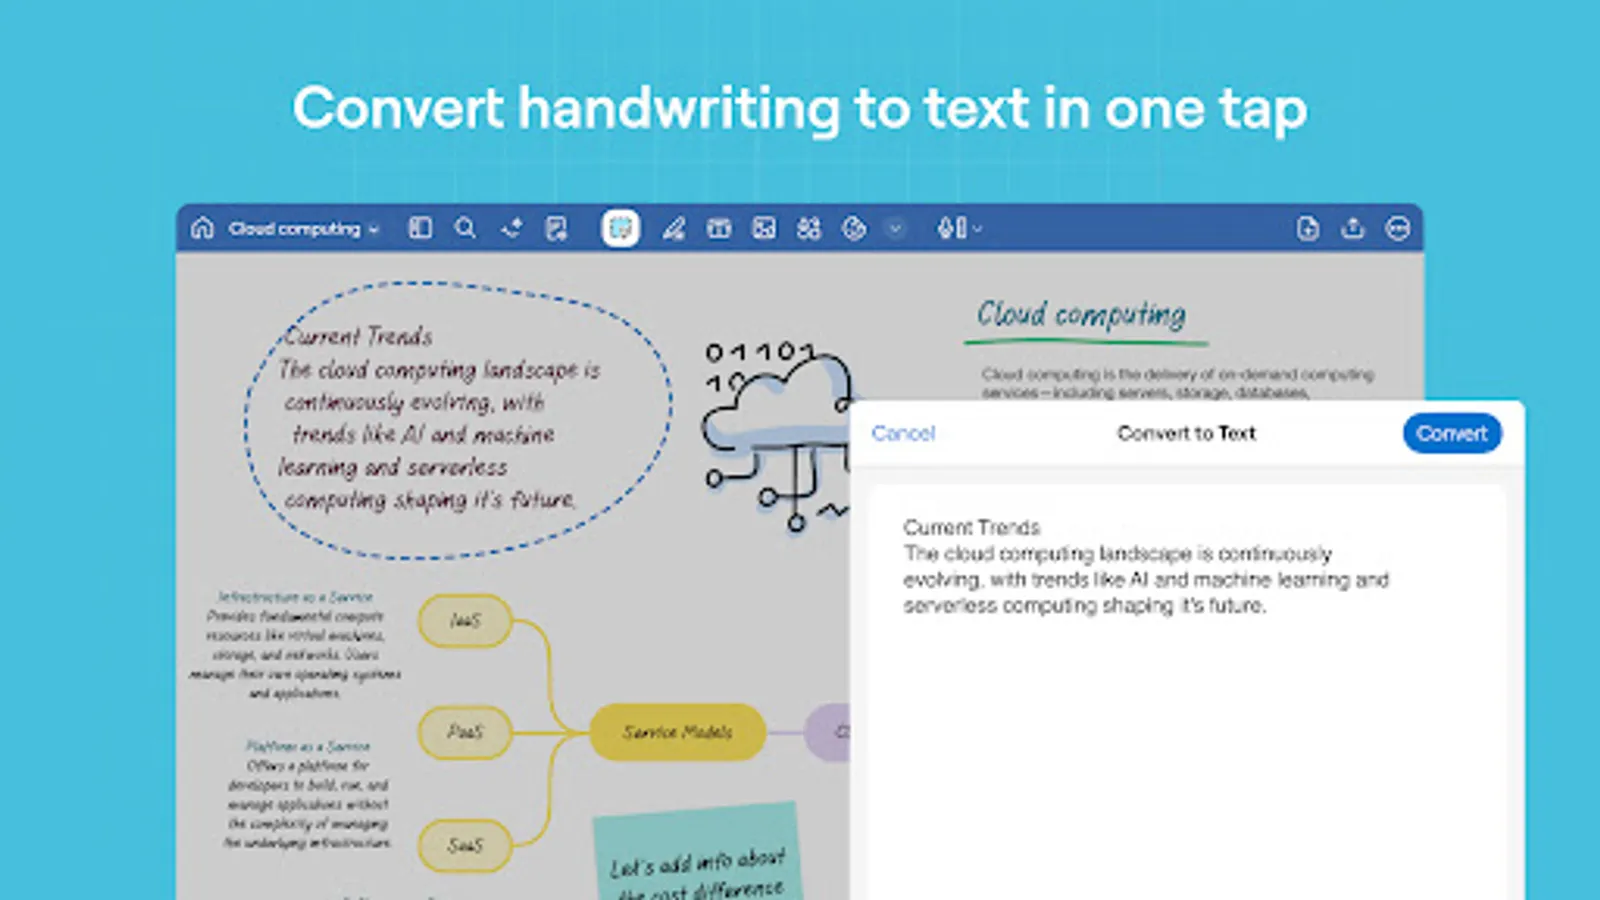Cancel the Convert to Text dialog
The height and width of the screenshot is (900, 1600).
[903, 433]
